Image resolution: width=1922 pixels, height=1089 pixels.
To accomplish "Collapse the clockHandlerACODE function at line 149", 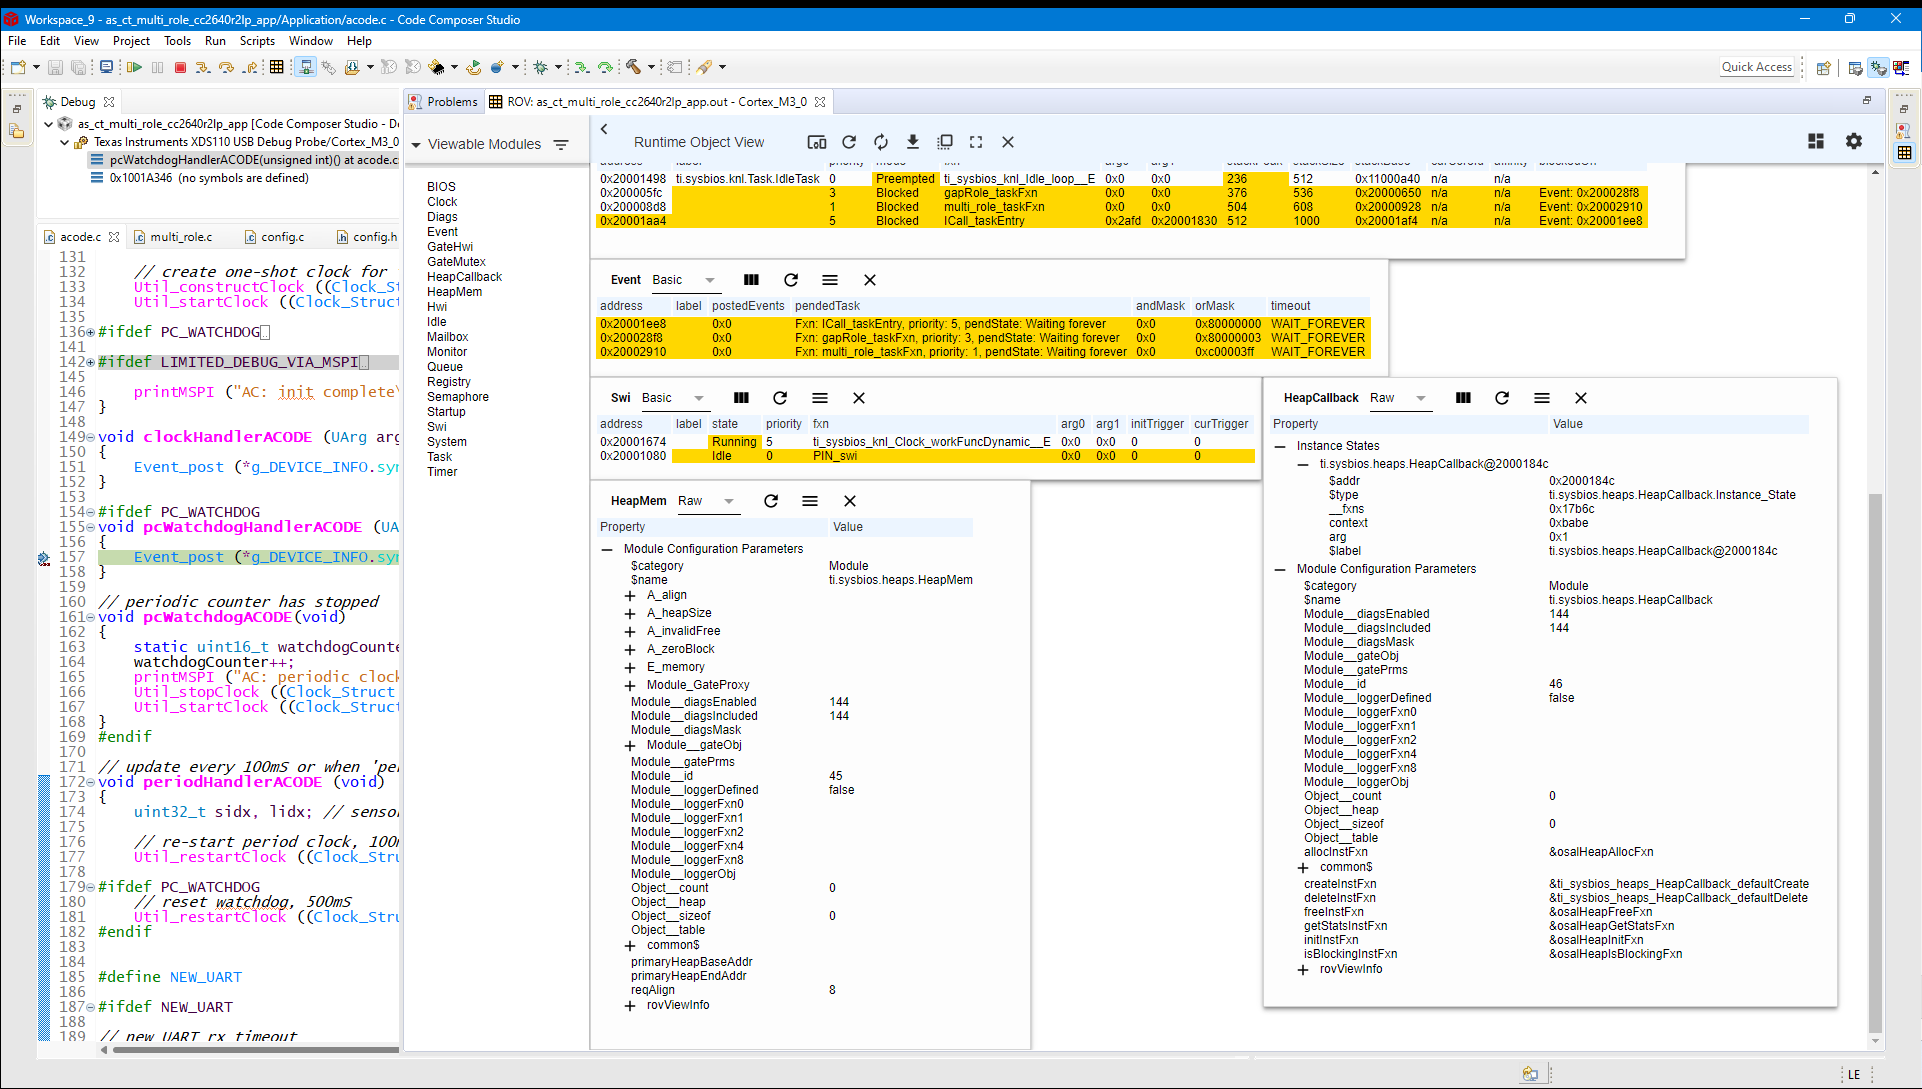I will coord(90,437).
